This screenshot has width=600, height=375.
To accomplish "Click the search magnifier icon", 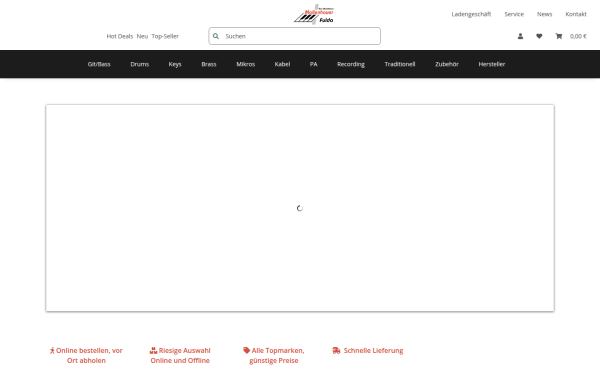I will 216,36.
